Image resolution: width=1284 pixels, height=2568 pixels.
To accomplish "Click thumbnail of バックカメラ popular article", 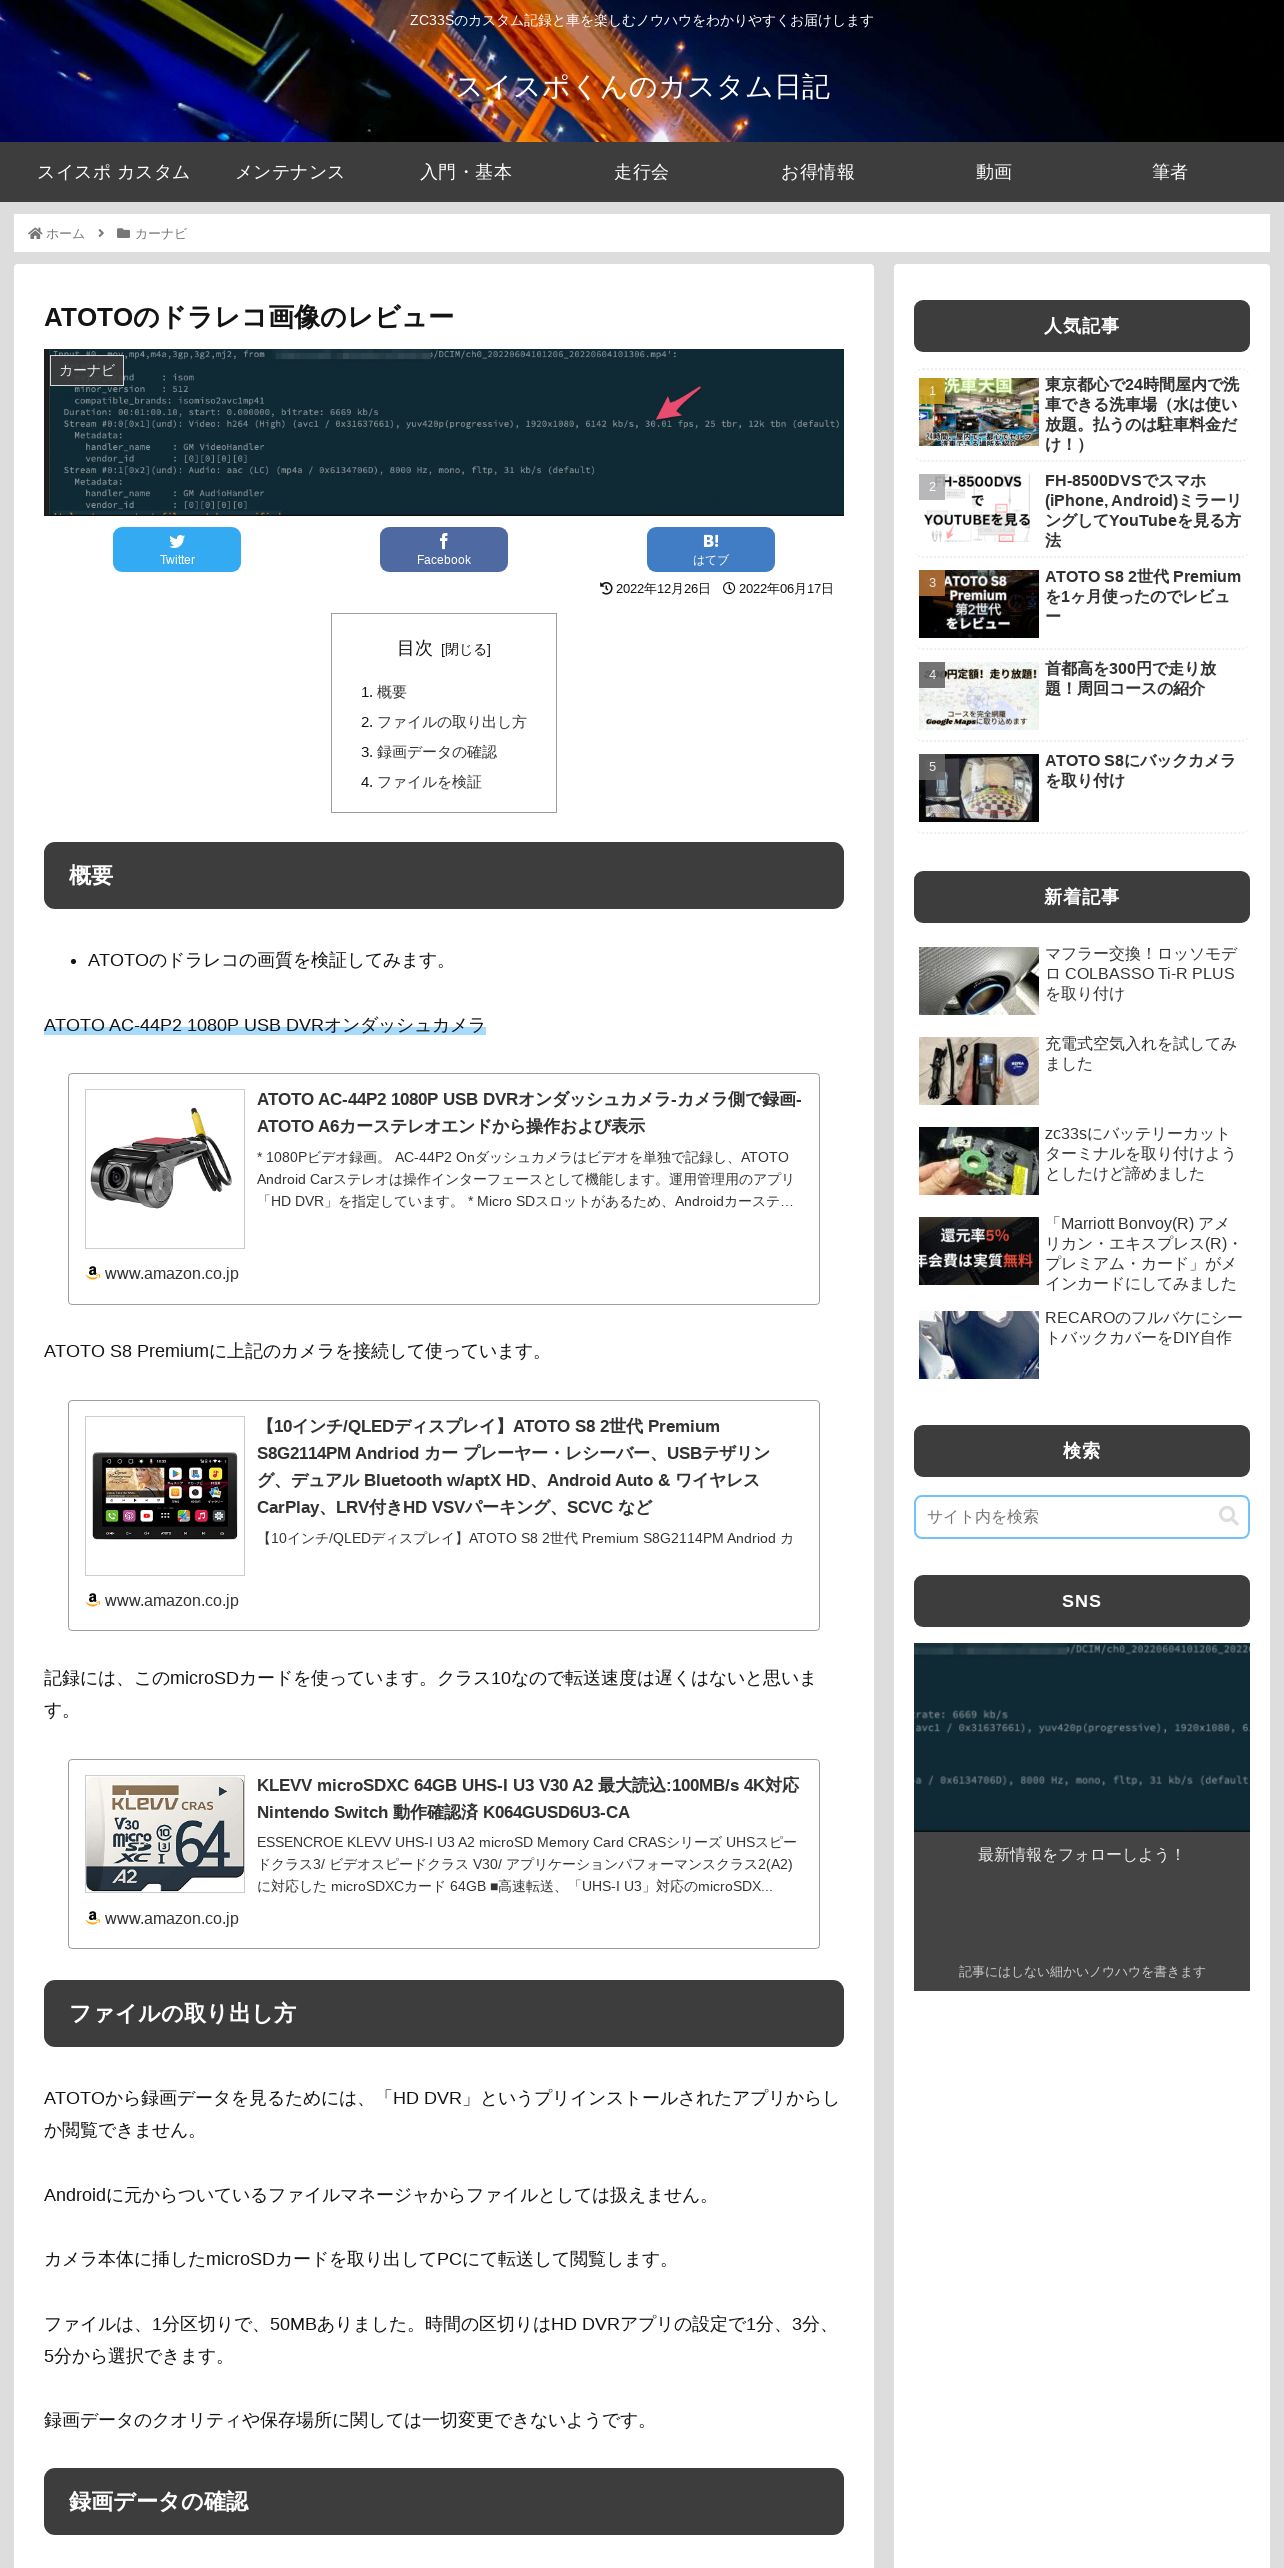I will (x=979, y=788).
